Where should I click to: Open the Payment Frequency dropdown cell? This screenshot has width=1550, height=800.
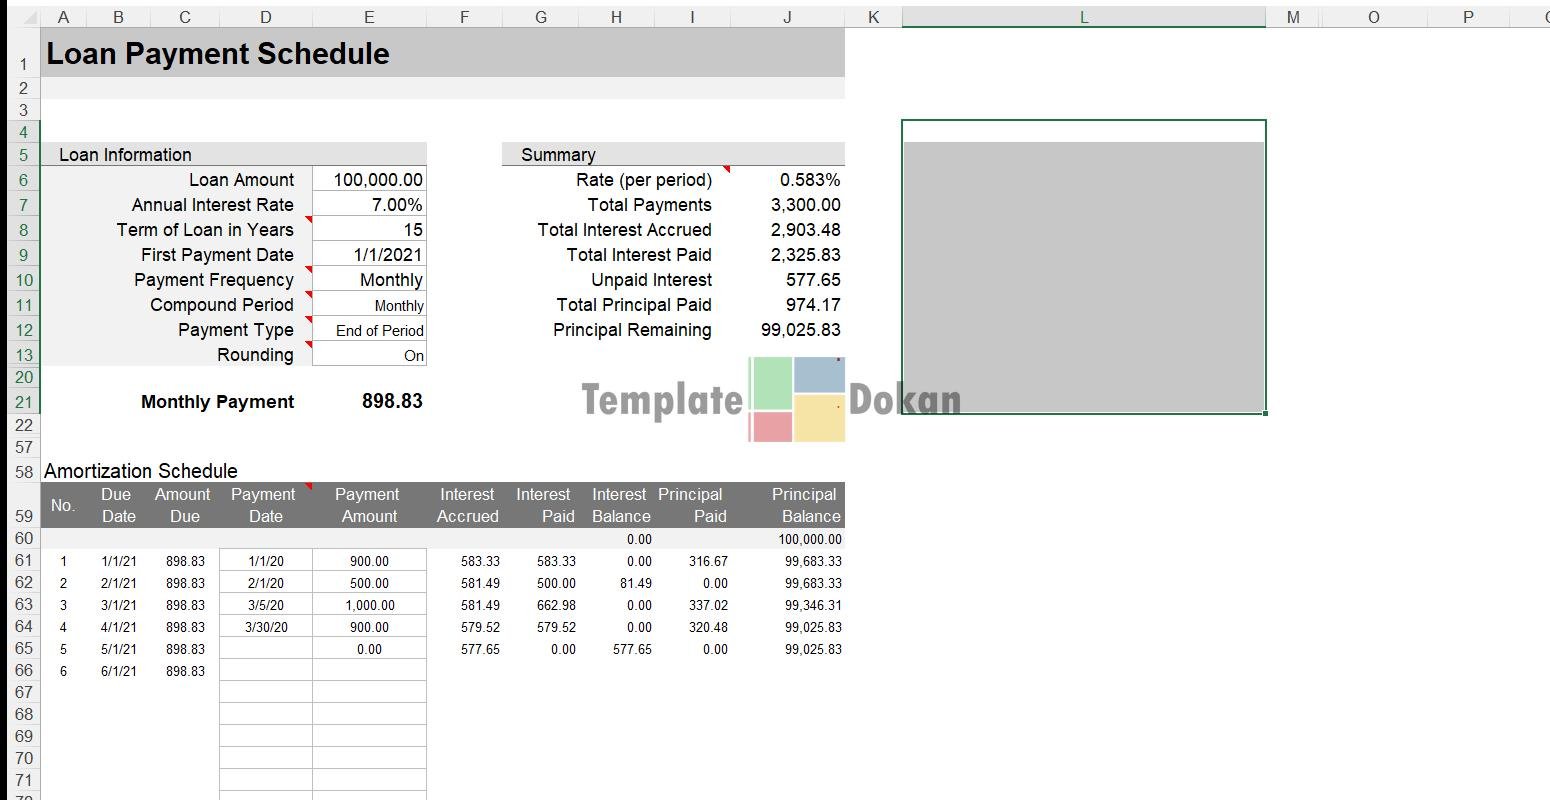tap(369, 280)
